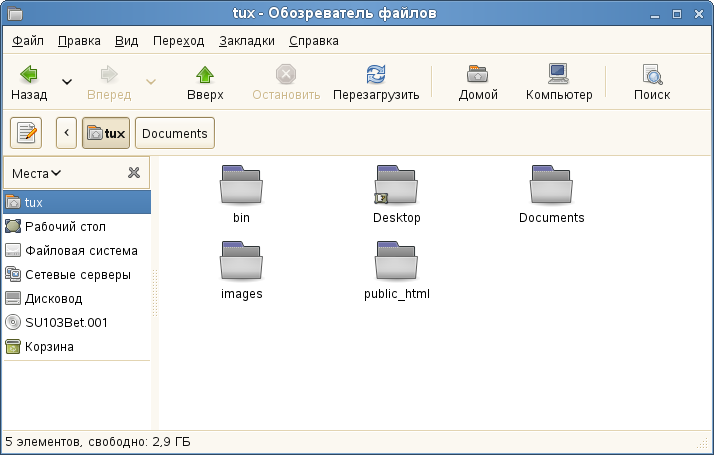Open the Закладки menu
This screenshot has width=714, height=455.
tap(245, 41)
